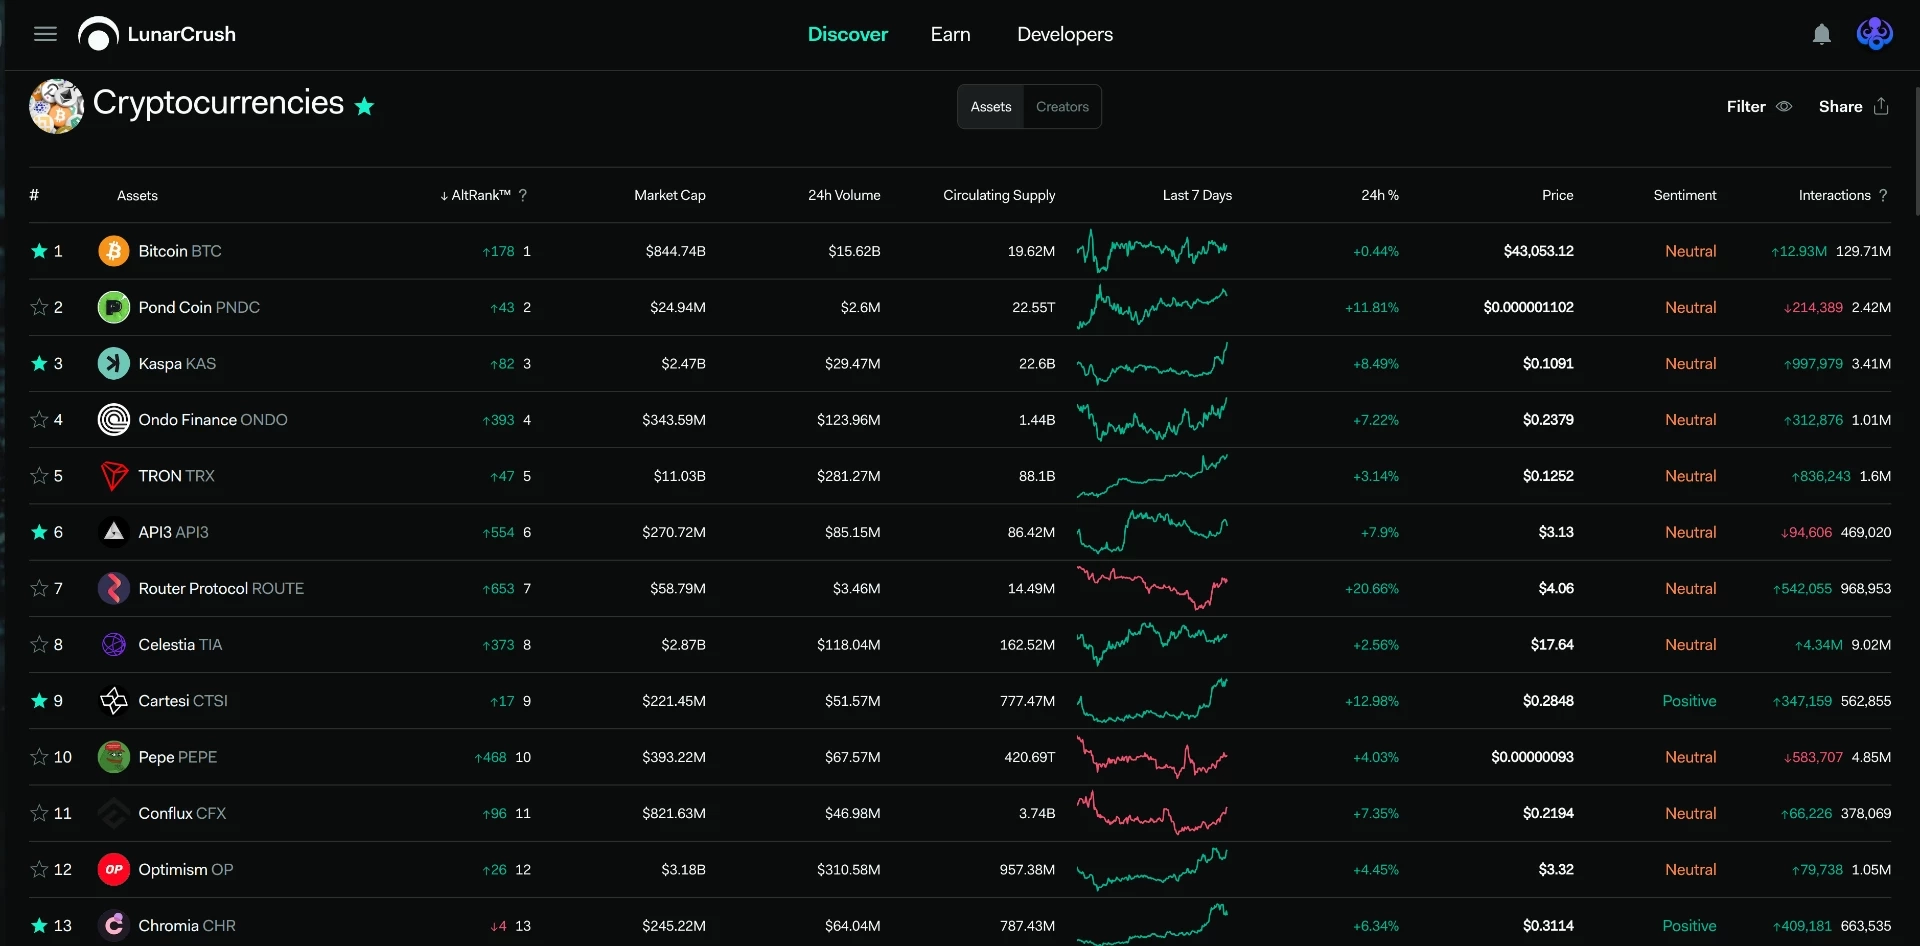The image size is (1920, 946).
Task: Click the LunarCrush logo
Action: [x=157, y=34]
